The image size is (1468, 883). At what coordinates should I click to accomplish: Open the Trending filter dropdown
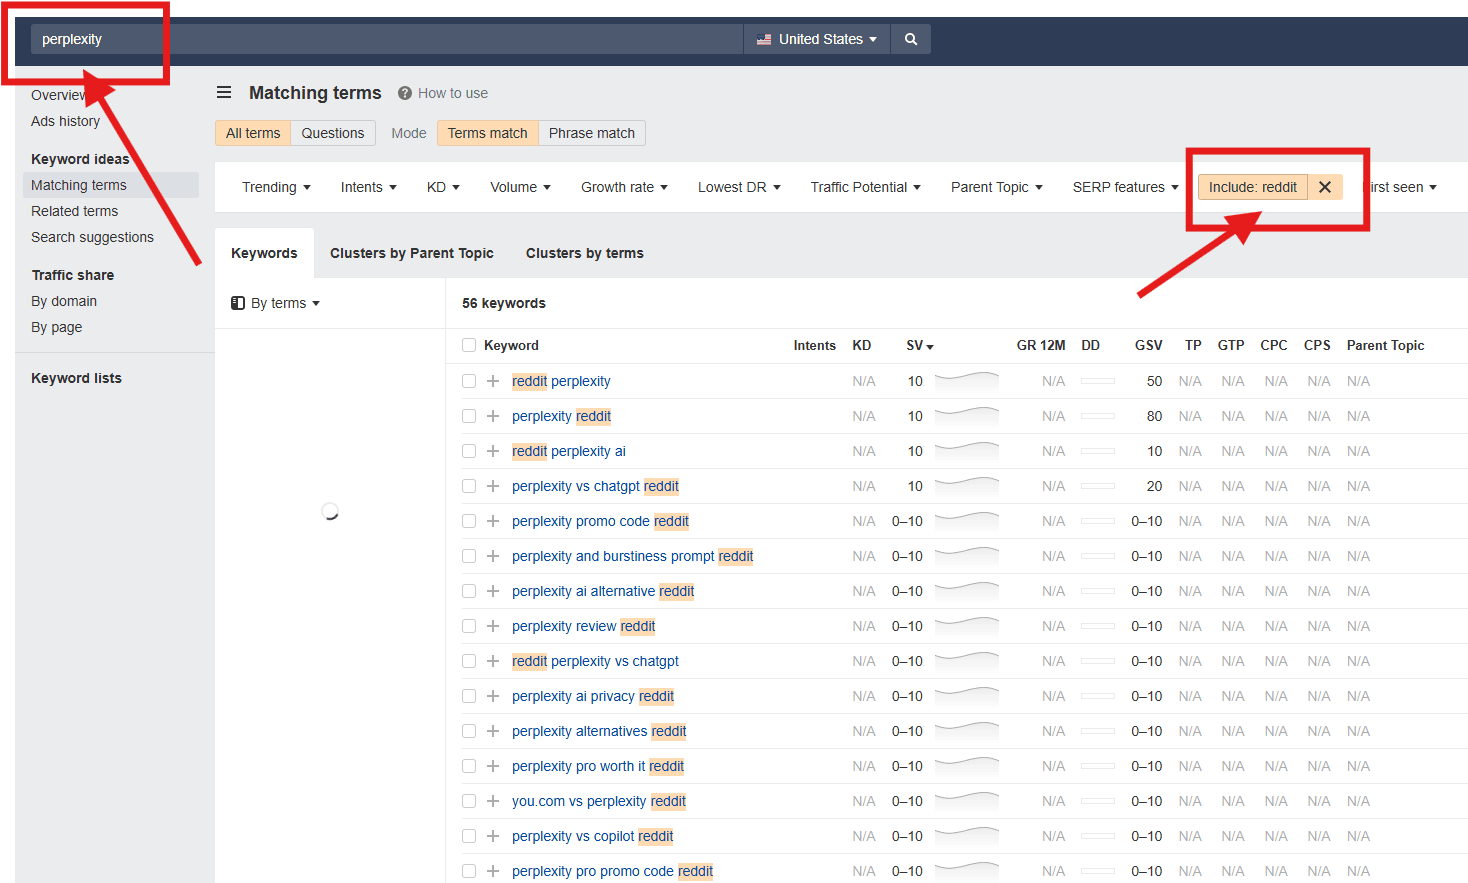pyautogui.click(x=276, y=187)
